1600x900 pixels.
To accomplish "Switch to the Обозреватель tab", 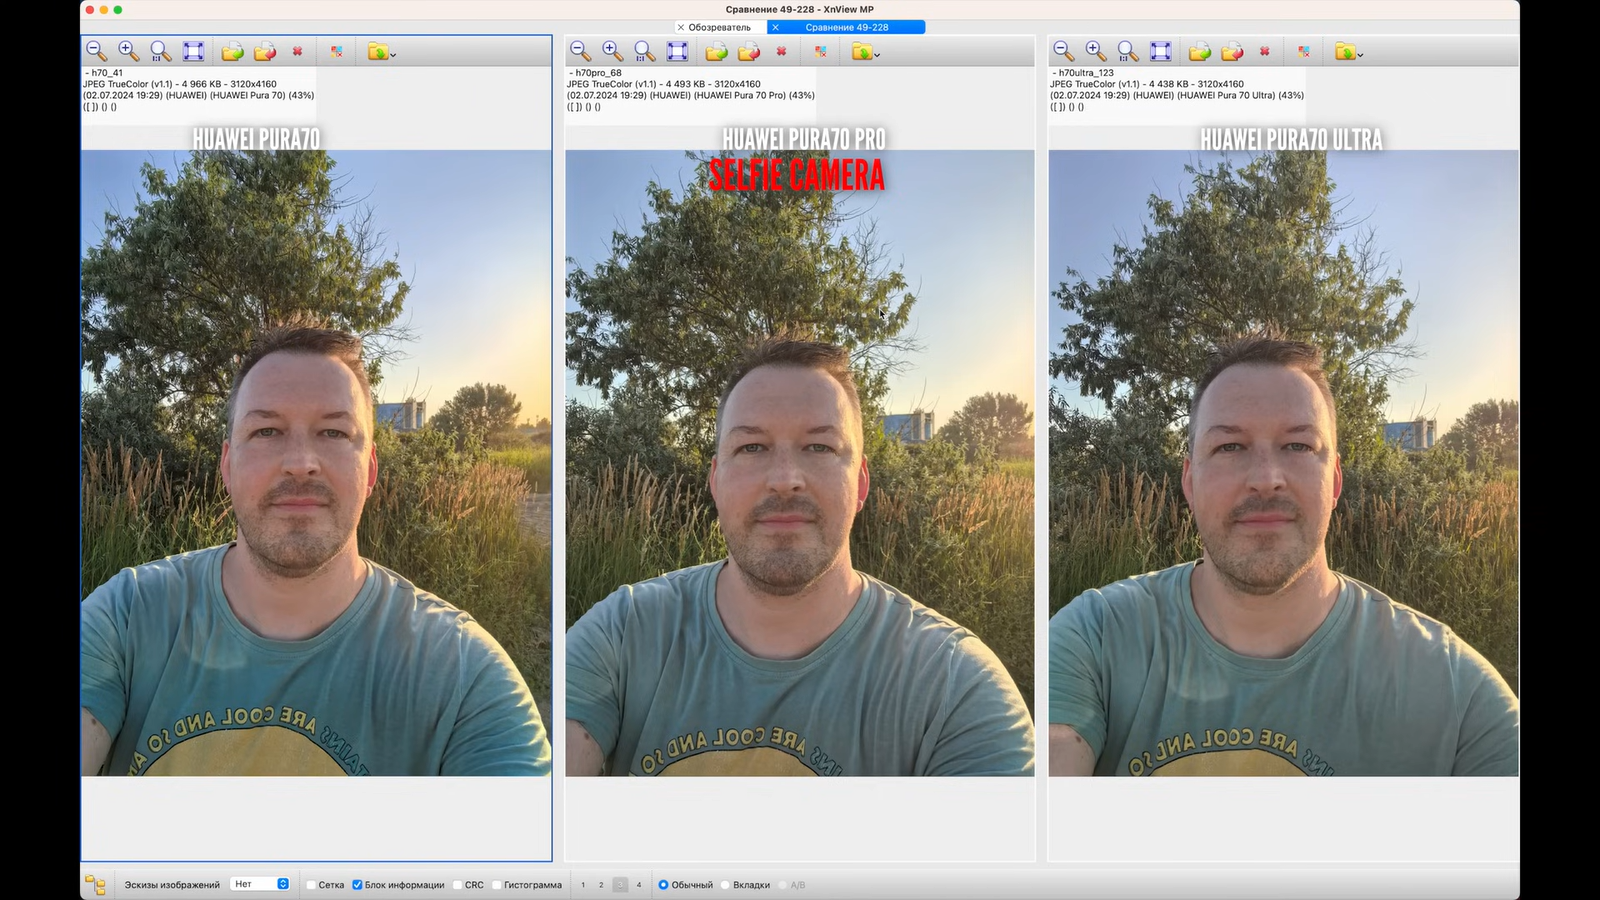I will pos(719,27).
